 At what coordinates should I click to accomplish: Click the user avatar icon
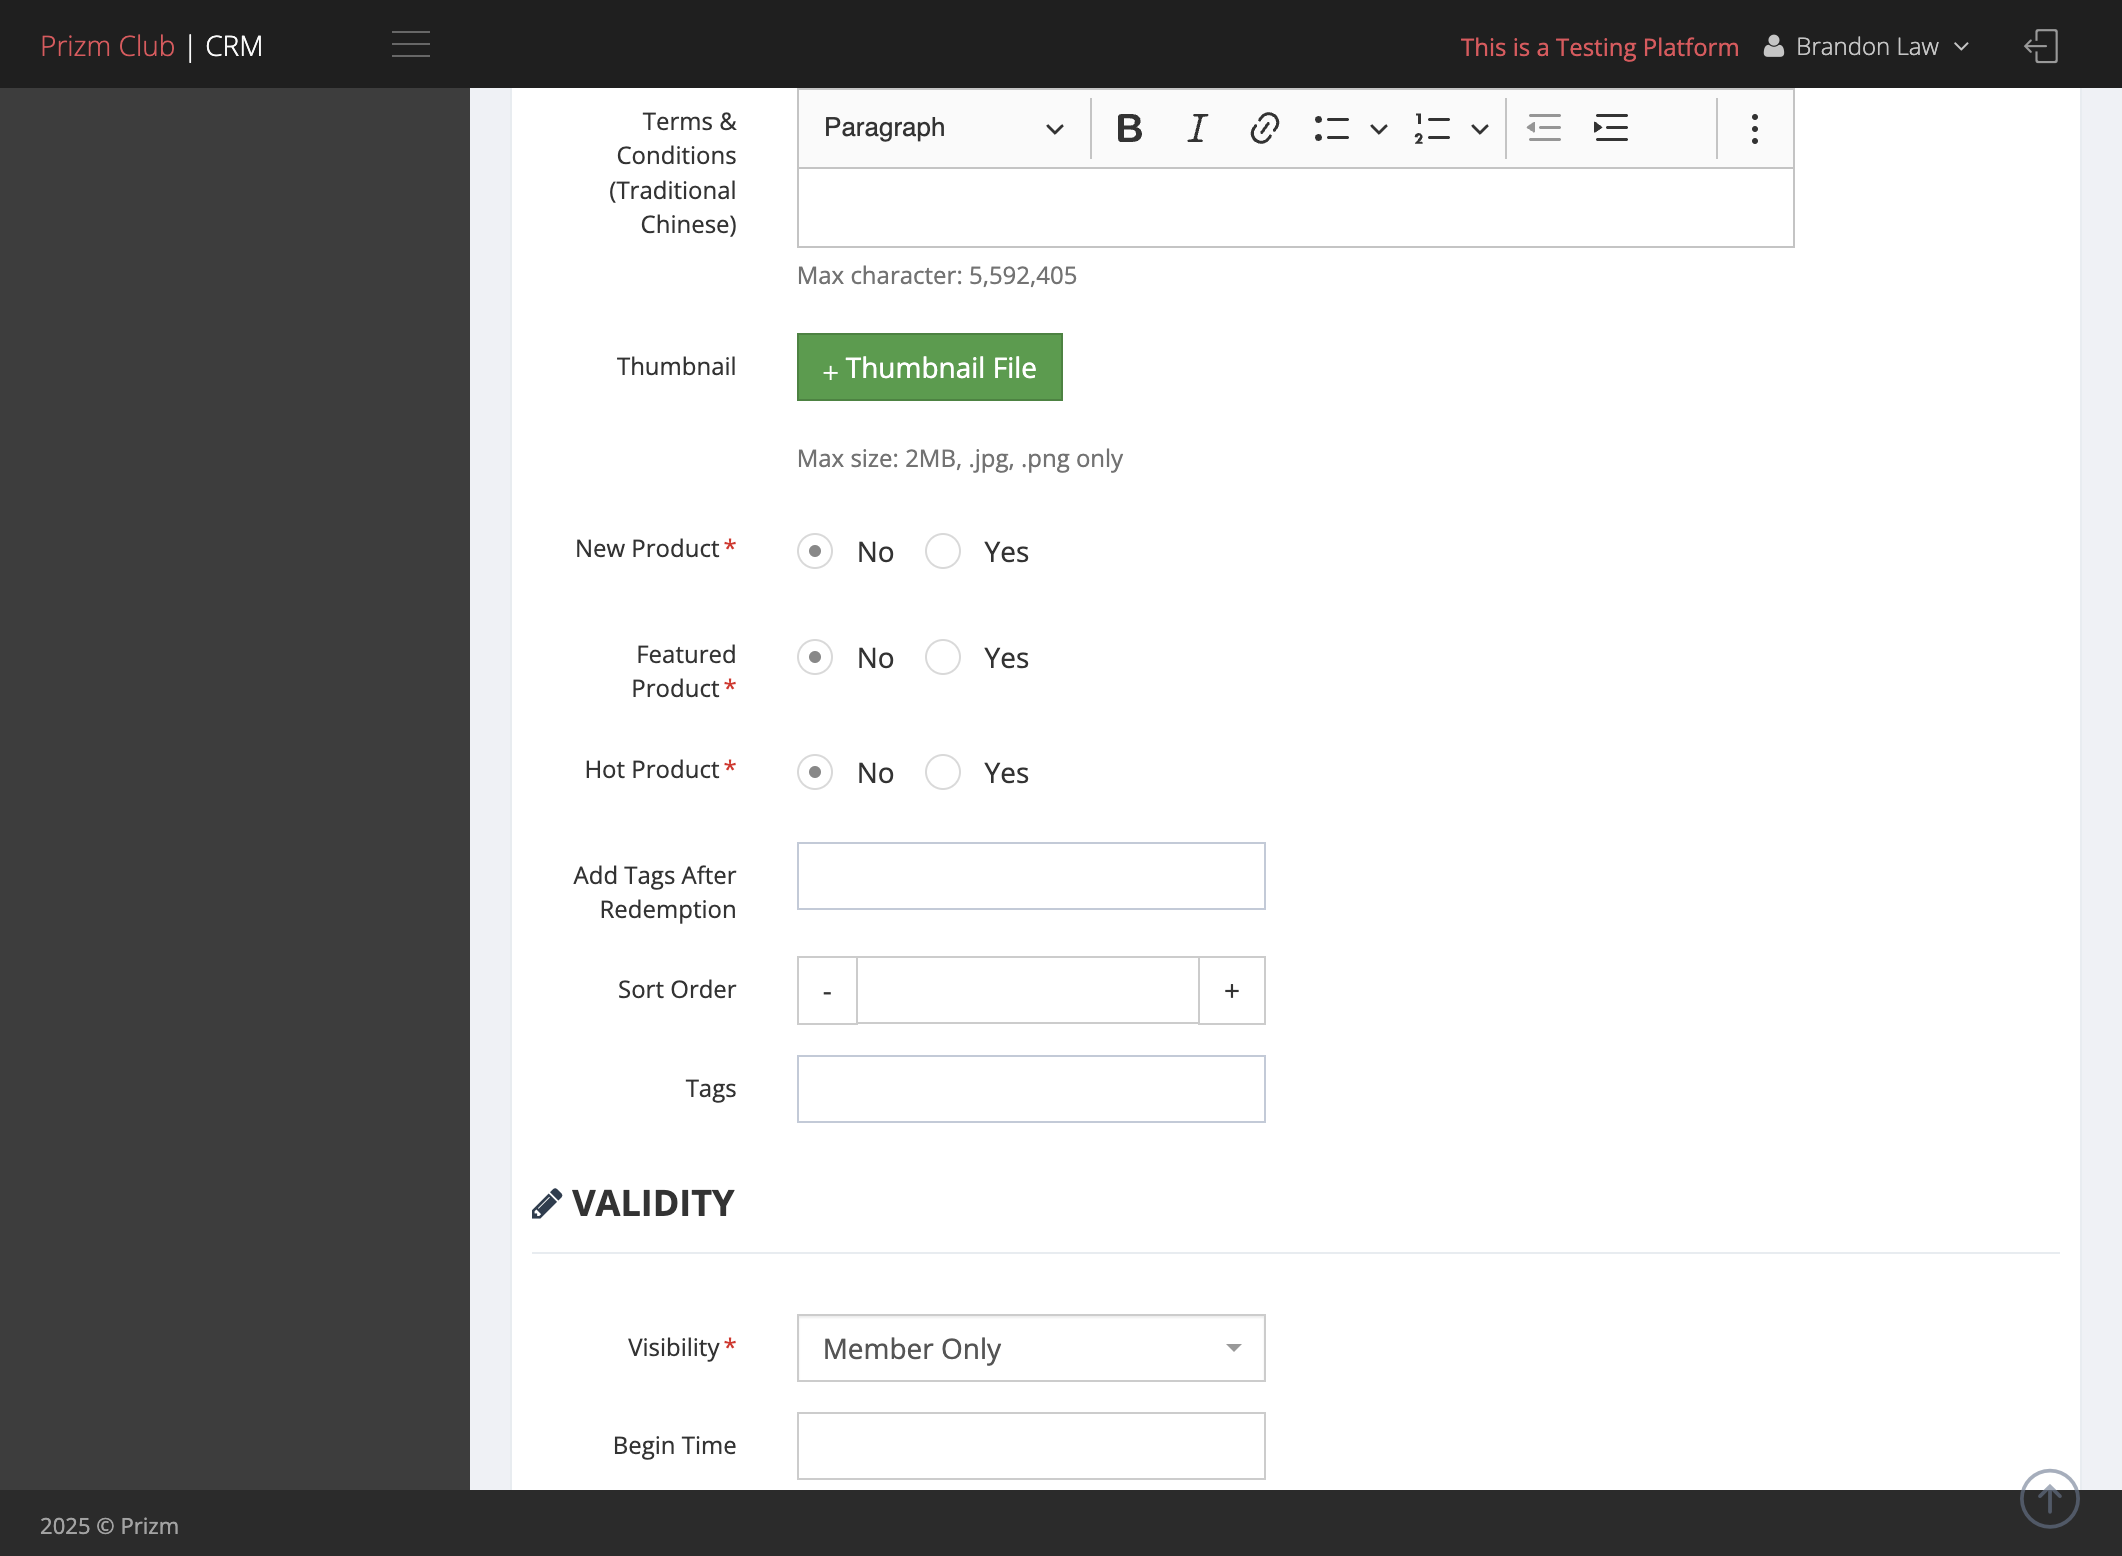point(1774,46)
